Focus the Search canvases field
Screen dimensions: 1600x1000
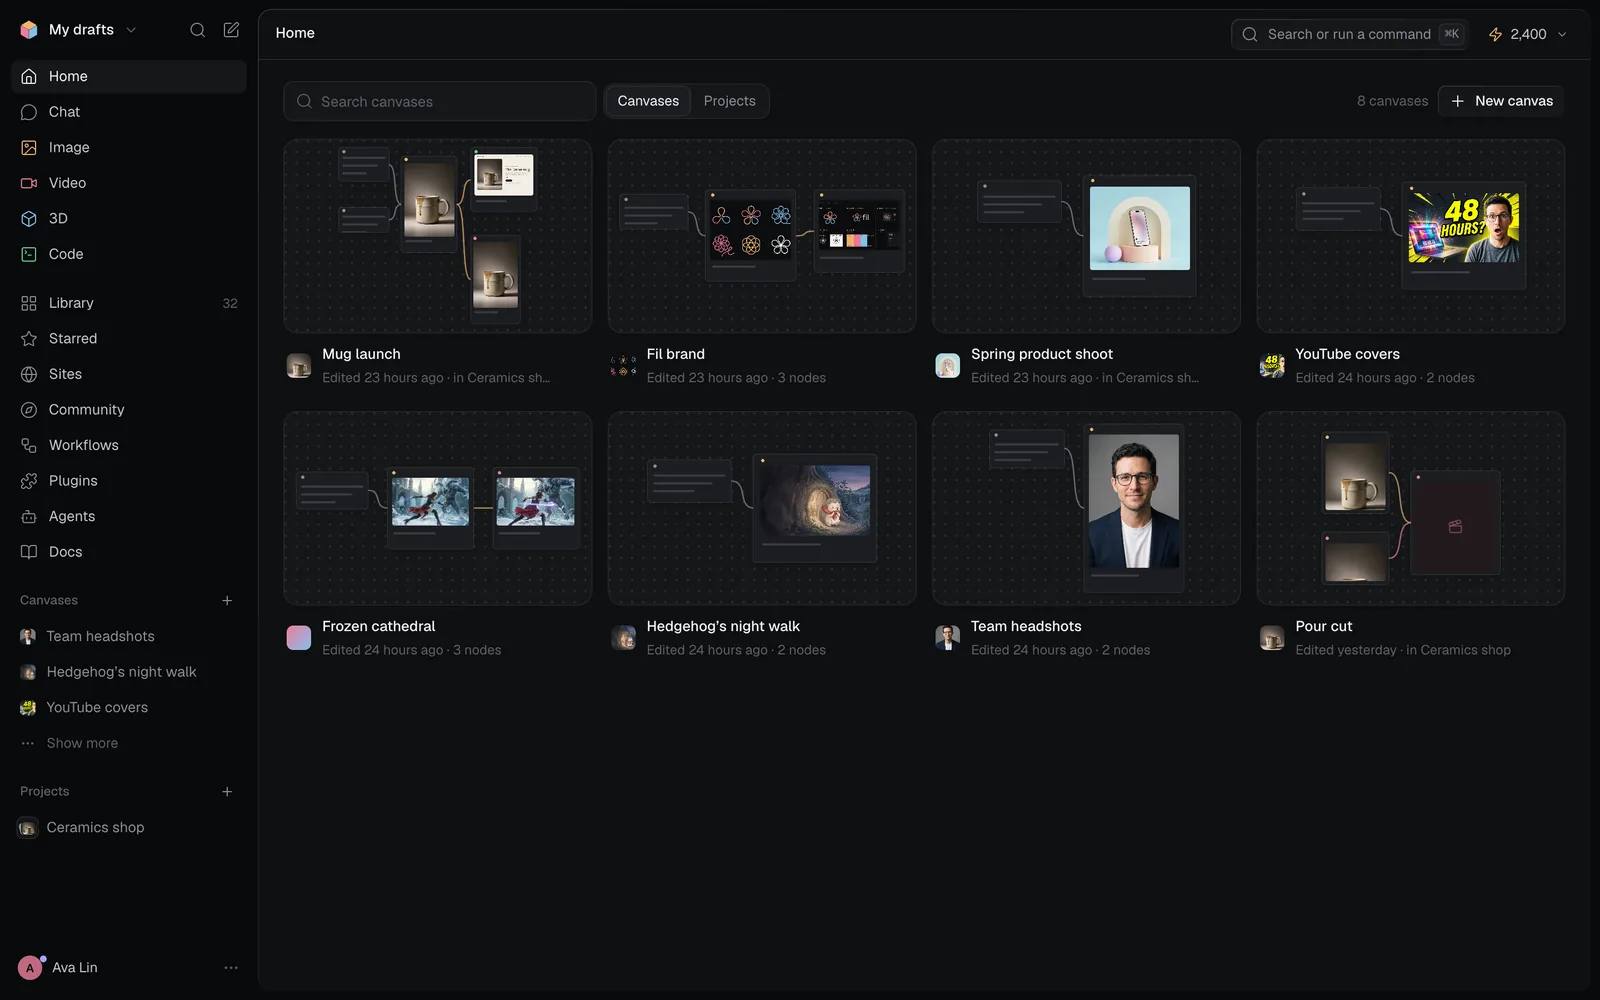(x=440, y=101)
